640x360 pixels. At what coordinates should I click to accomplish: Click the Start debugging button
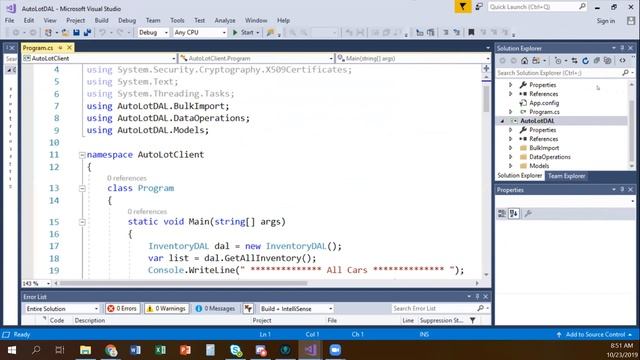[246, 33]
